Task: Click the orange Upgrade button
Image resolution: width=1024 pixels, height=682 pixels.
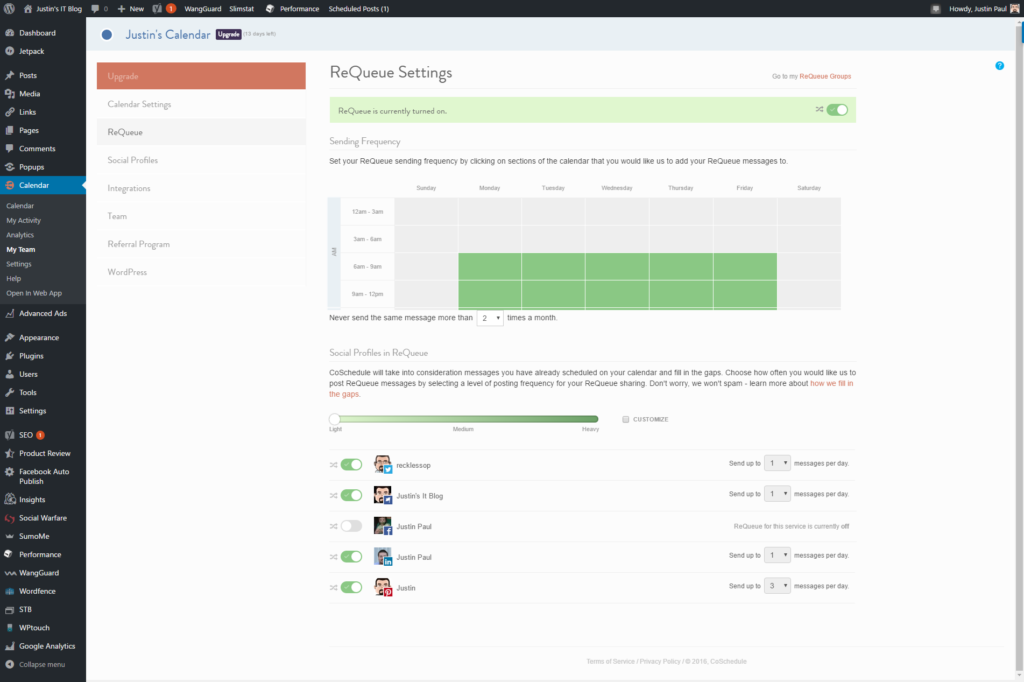Action: pos(201,76)
